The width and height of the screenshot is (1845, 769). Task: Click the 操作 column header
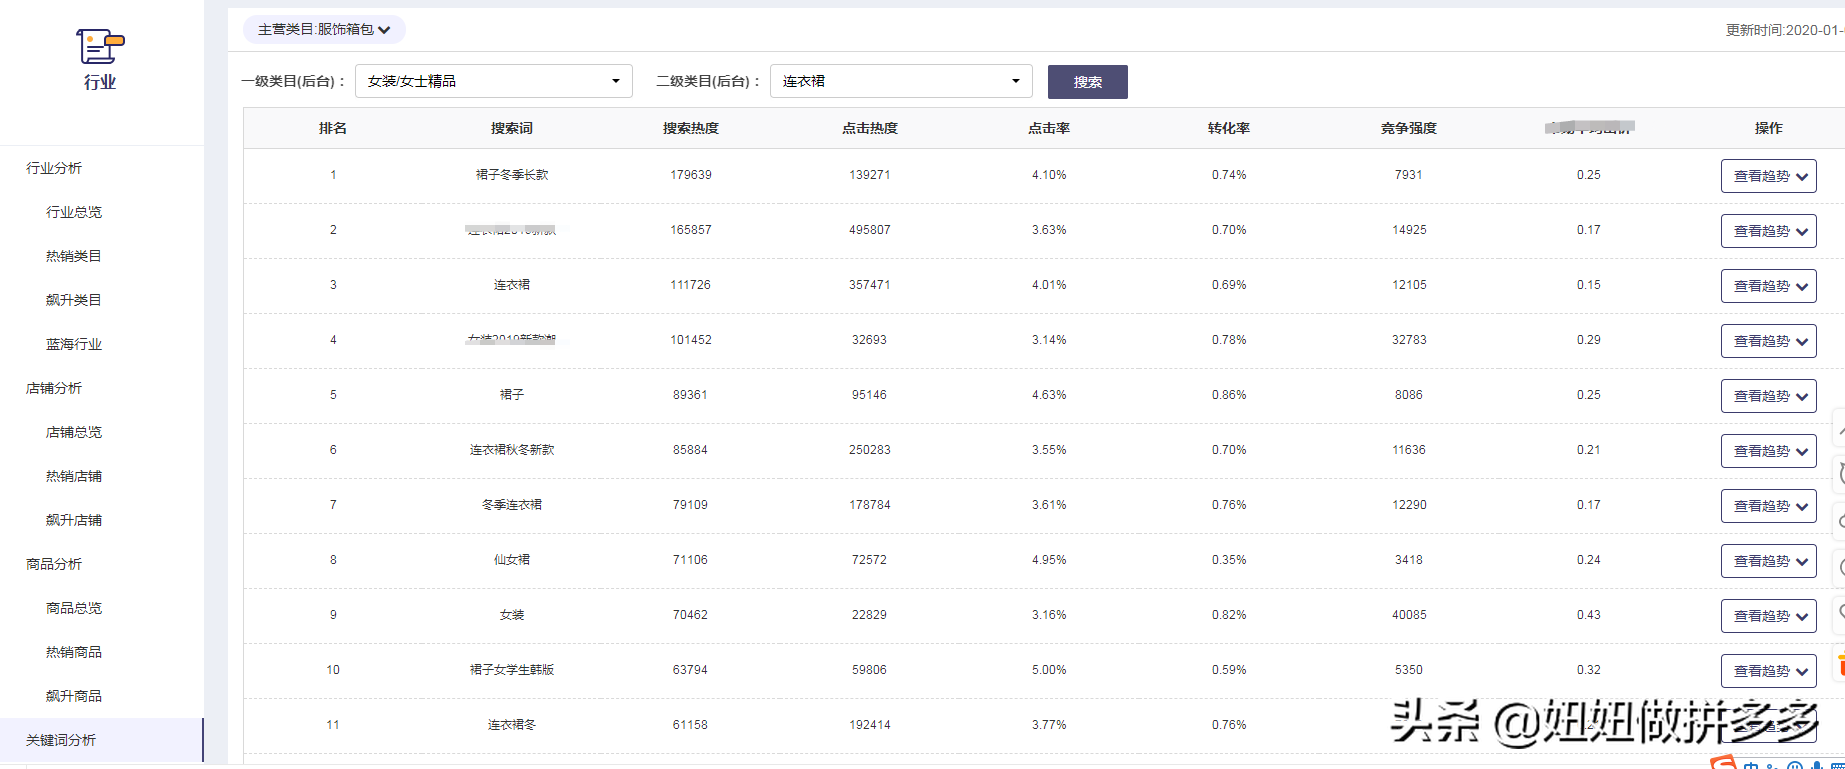click(1768, 128)
